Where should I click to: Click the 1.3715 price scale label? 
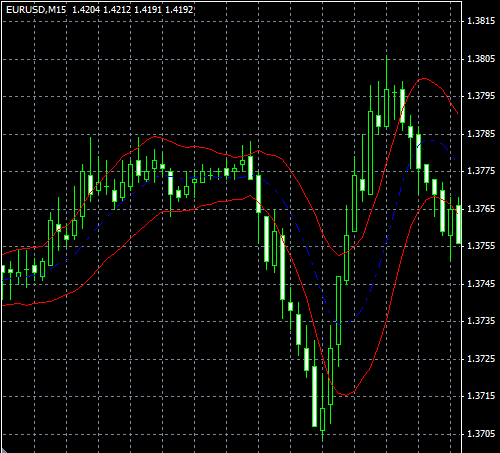[x=481, y=396]
